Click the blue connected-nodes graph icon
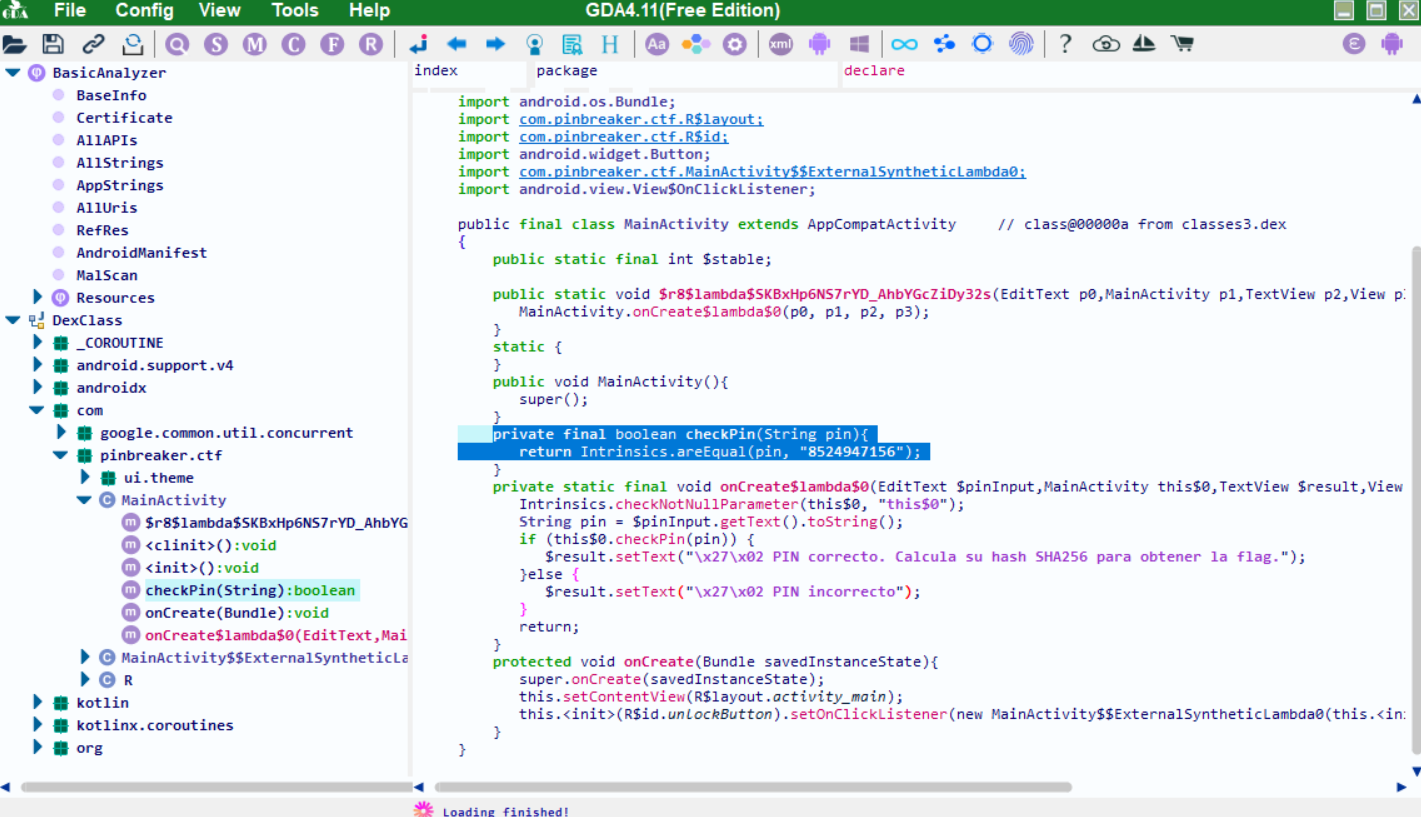Image resolution: width=1421 pixels, height=817 pixels. pos(944,44)
